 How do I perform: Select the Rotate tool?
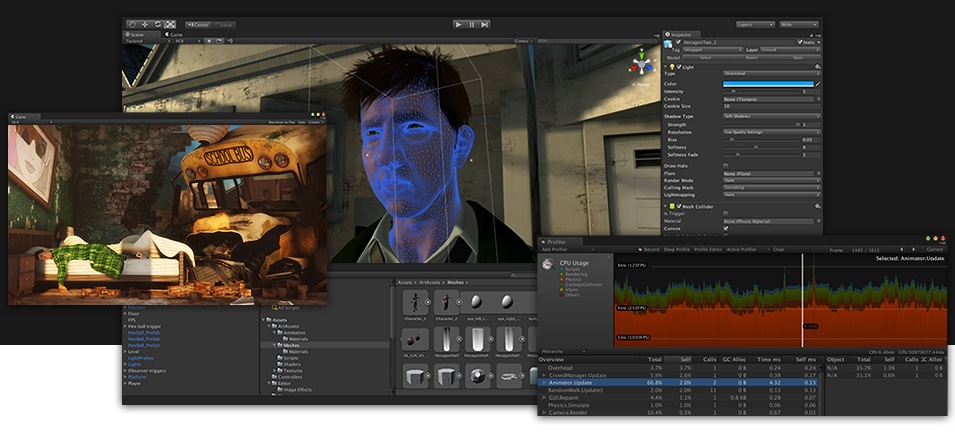tap(158, 23)
